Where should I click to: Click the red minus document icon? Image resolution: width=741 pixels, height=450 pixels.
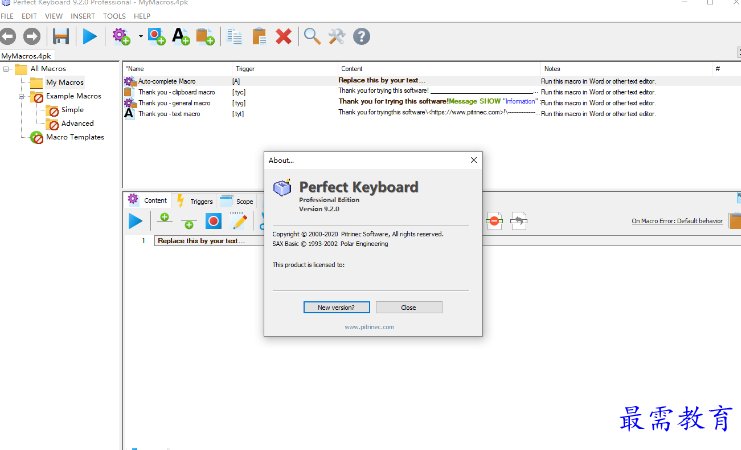(x=494, y=221)
